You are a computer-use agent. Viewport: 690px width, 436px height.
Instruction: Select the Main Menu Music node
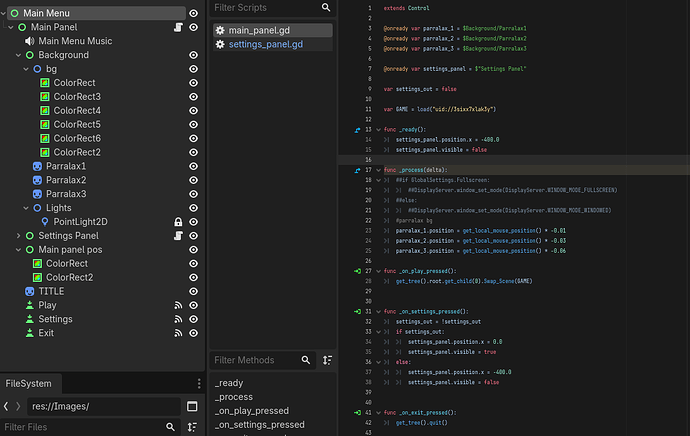(x=74, y=41)
